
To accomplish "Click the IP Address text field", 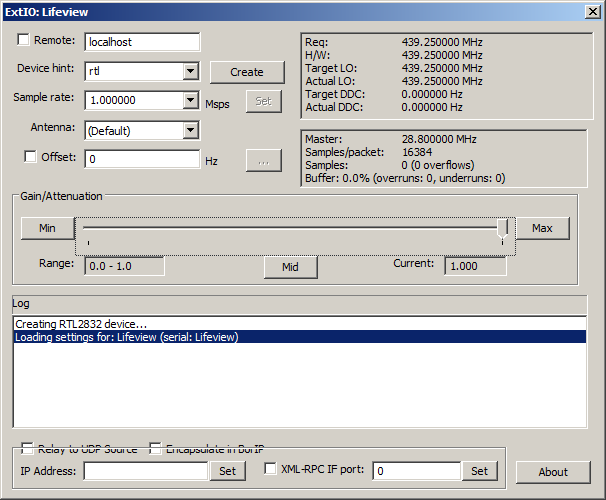I will click(x=146, y=471).
